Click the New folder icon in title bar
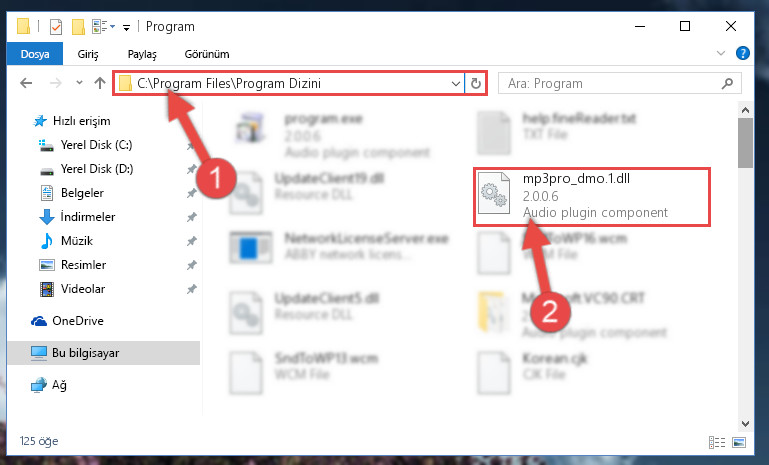769x465 pixels. pos(78,26)
